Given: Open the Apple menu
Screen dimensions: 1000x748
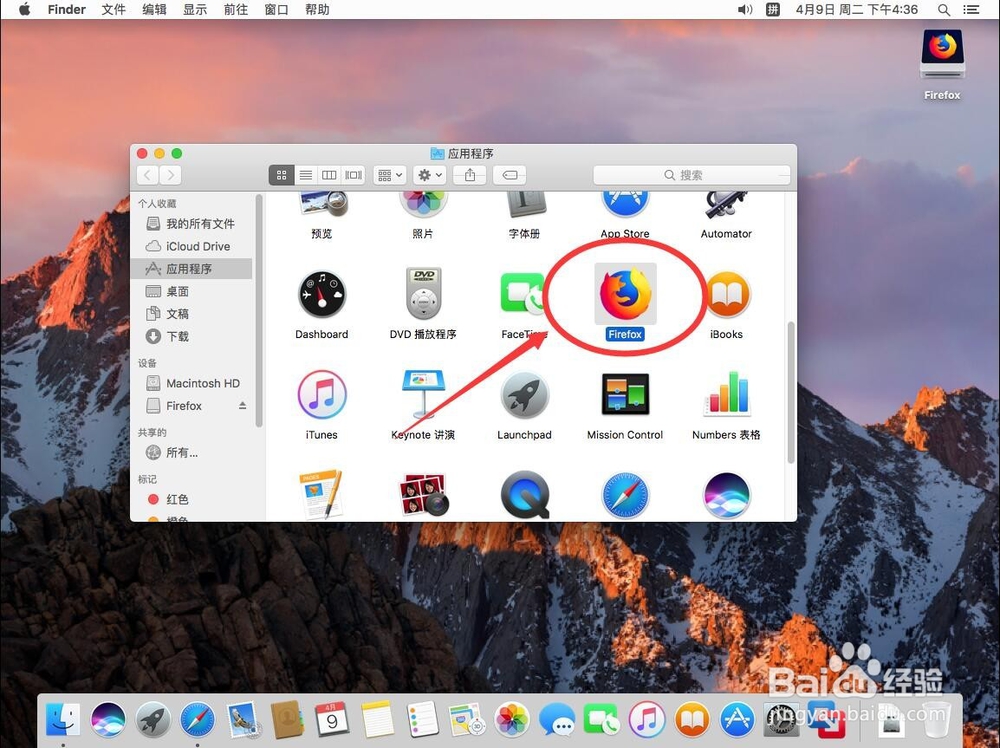Looking at the screenshot, I should [x=25, y=10].
